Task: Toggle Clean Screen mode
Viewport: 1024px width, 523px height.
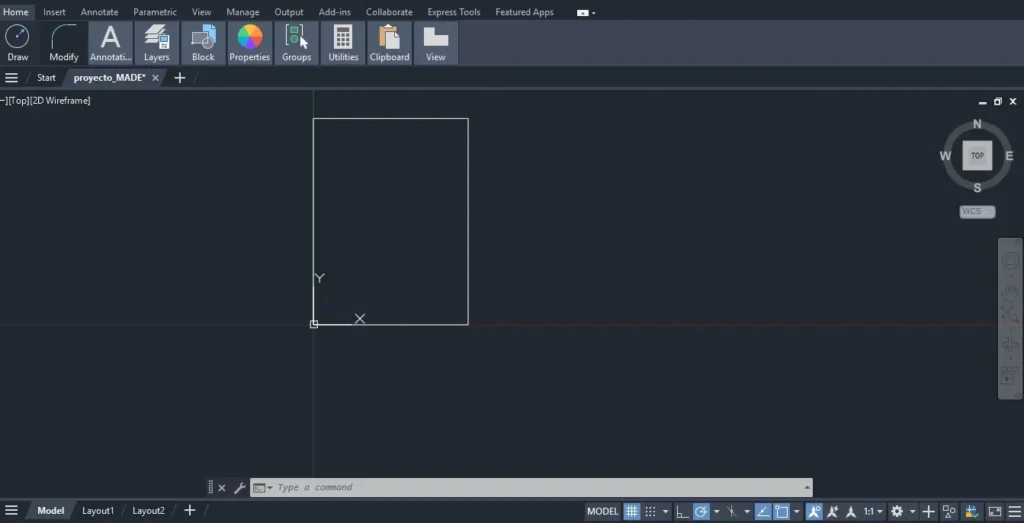Action: tap(995, 511)
